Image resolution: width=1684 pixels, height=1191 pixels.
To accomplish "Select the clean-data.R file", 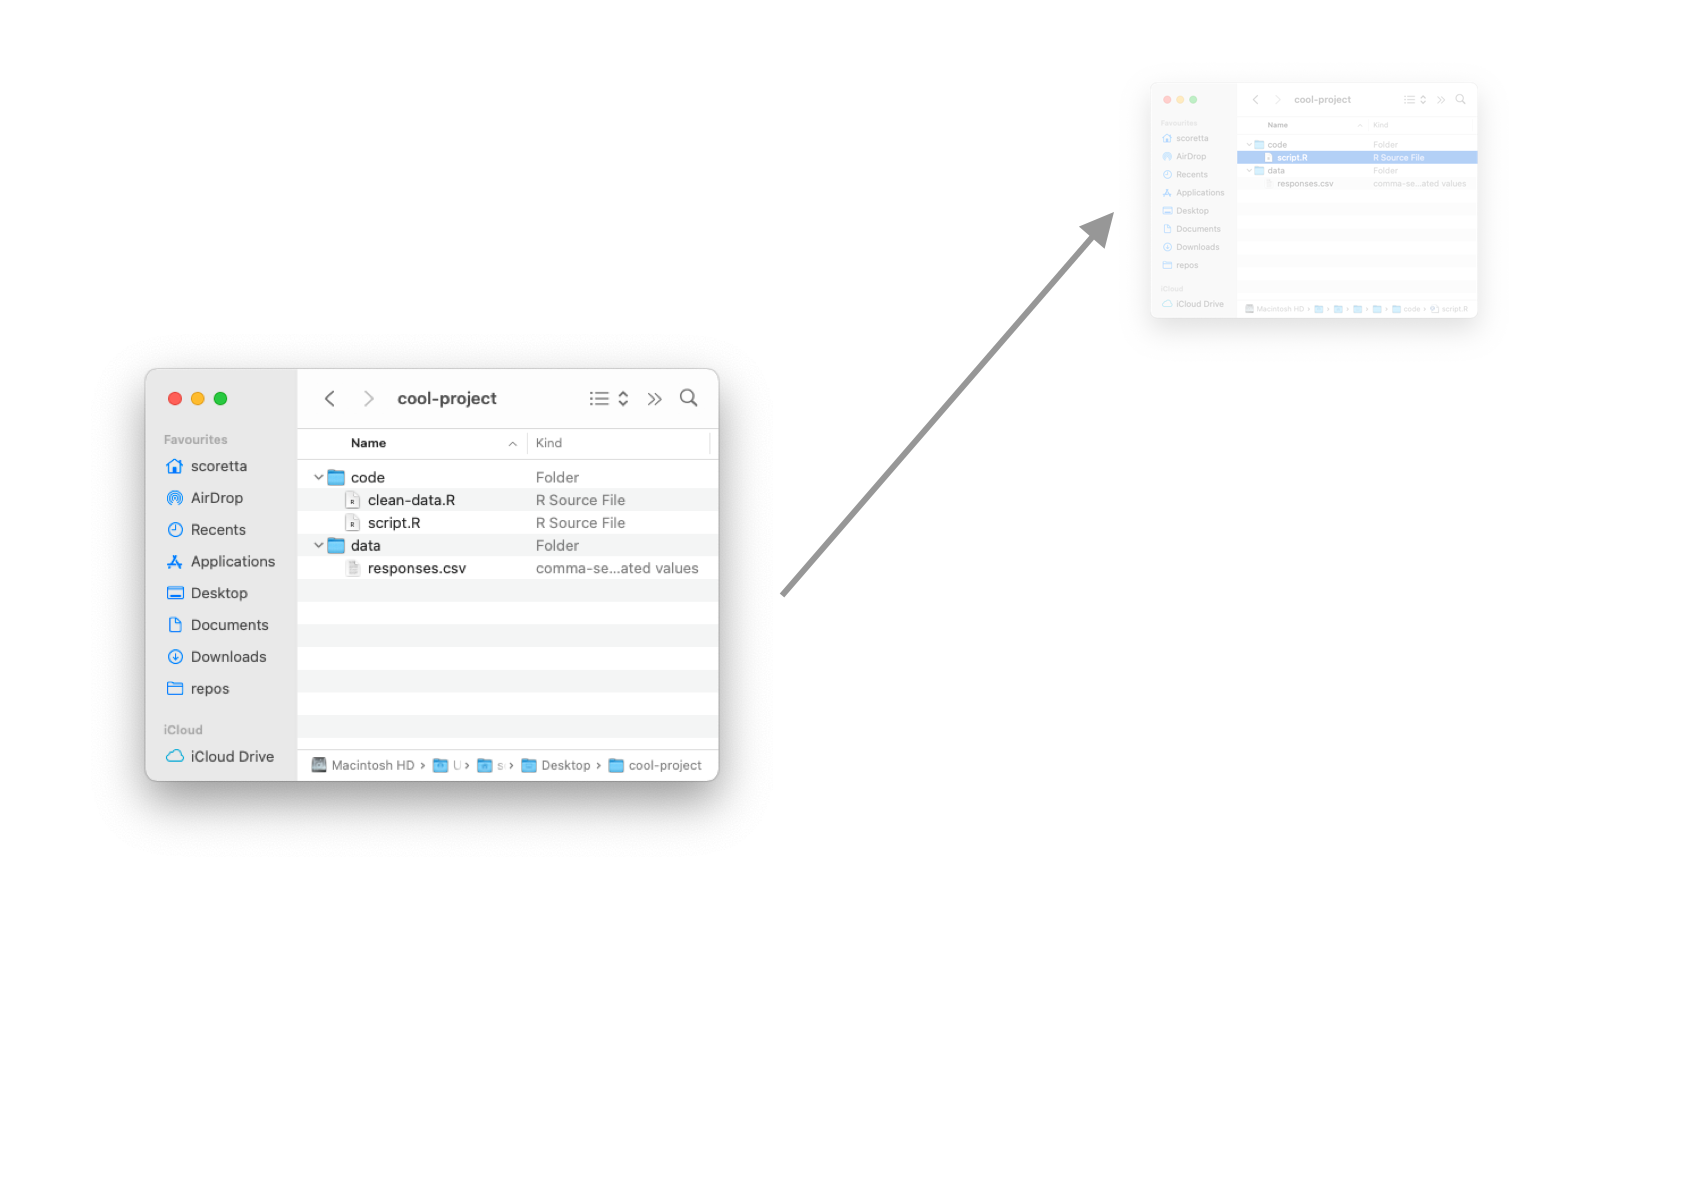I will pyautogui.click(x=411, y=500).
